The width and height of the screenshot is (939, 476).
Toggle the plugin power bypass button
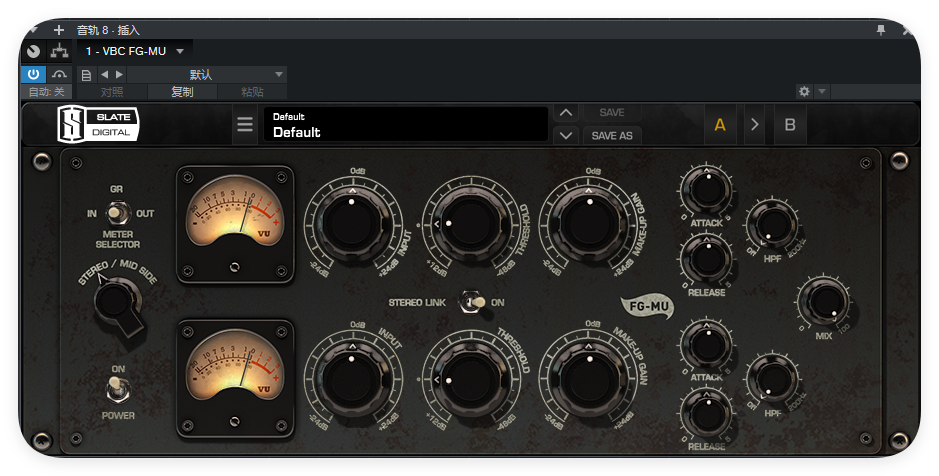[x=34, y=74]
